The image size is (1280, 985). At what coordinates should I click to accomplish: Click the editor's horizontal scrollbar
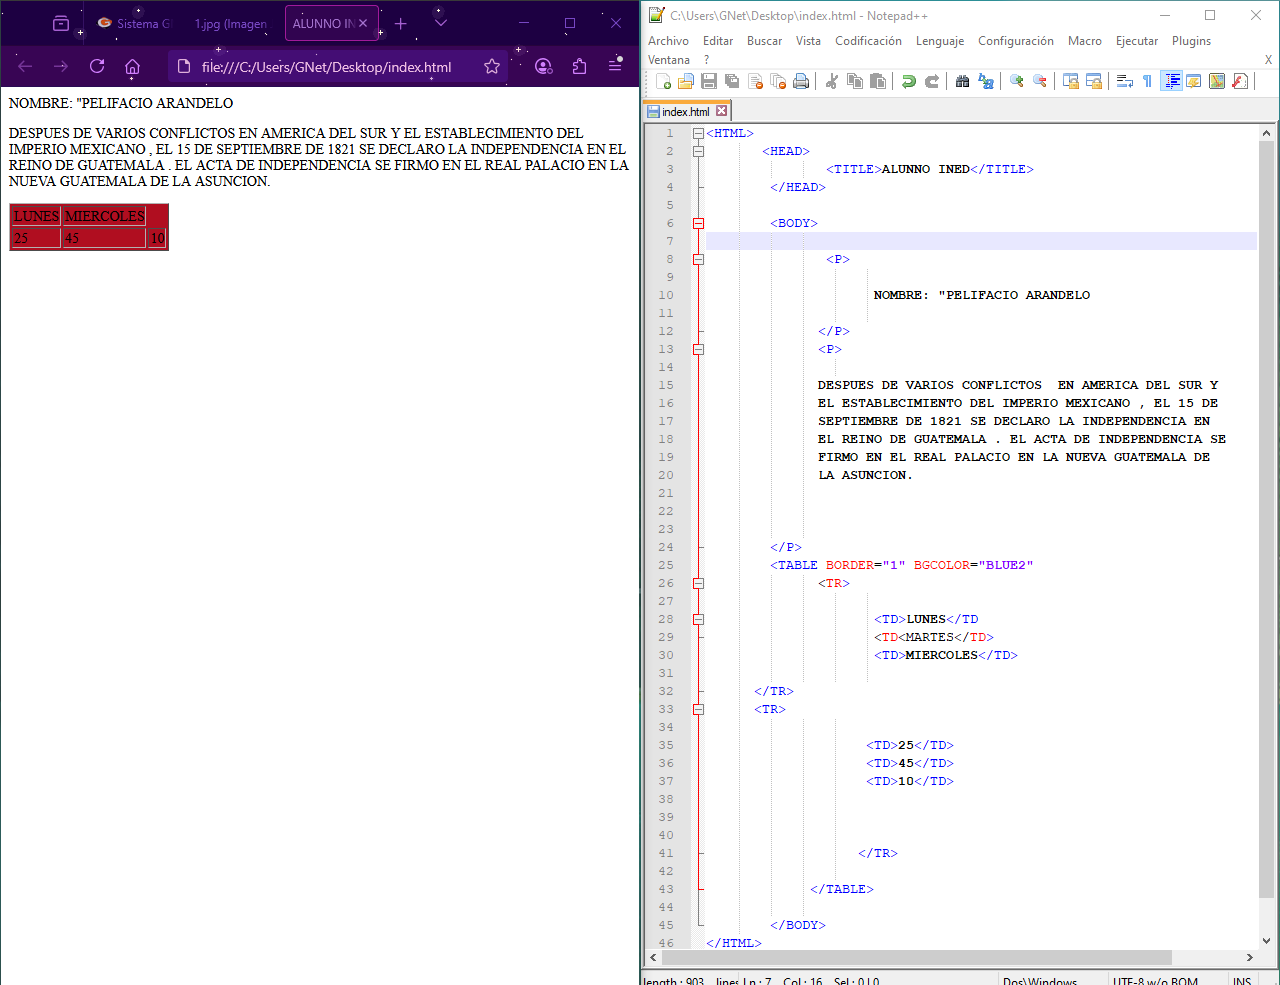point(915,958)
